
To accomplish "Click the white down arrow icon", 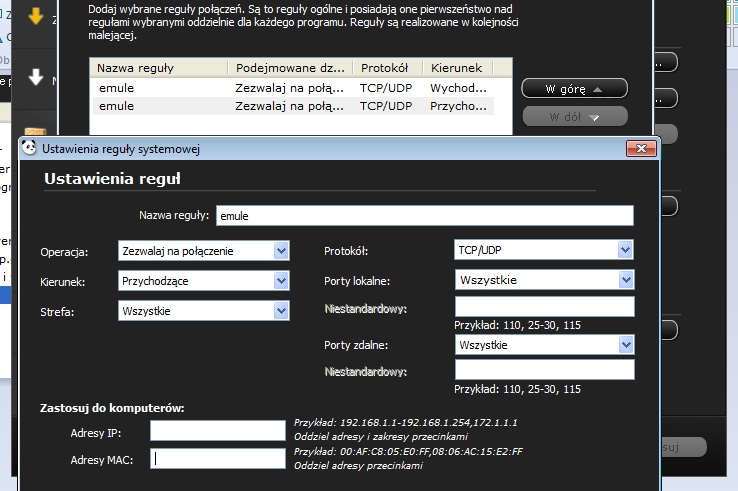I will point(36,77).
